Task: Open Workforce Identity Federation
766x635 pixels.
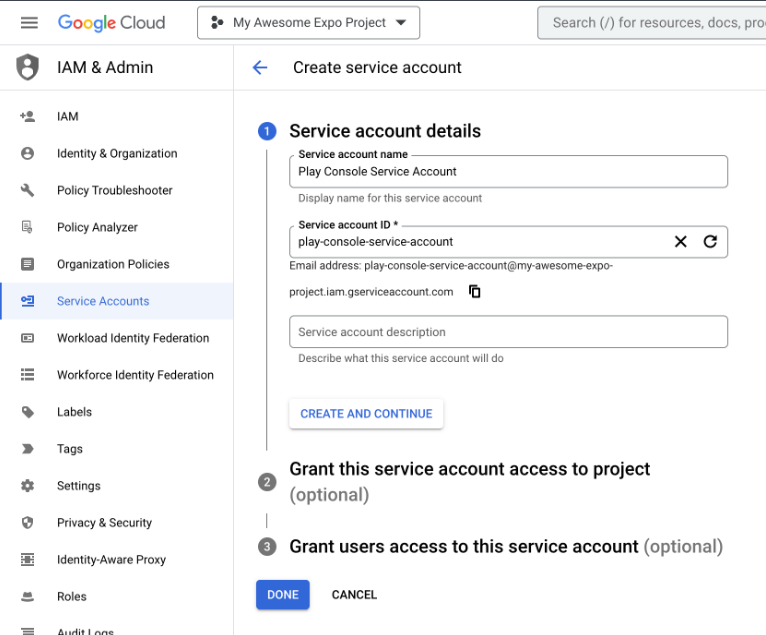Action: [135, 375]
